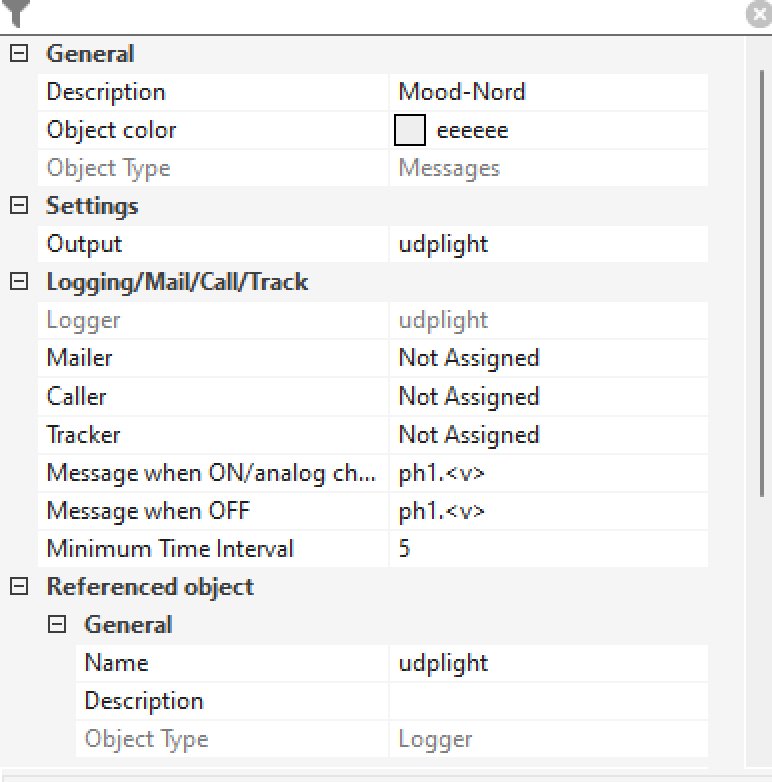Edit the Minimum Time Interval value
Viewport: 772px width, 782px height.
[547, 549]
